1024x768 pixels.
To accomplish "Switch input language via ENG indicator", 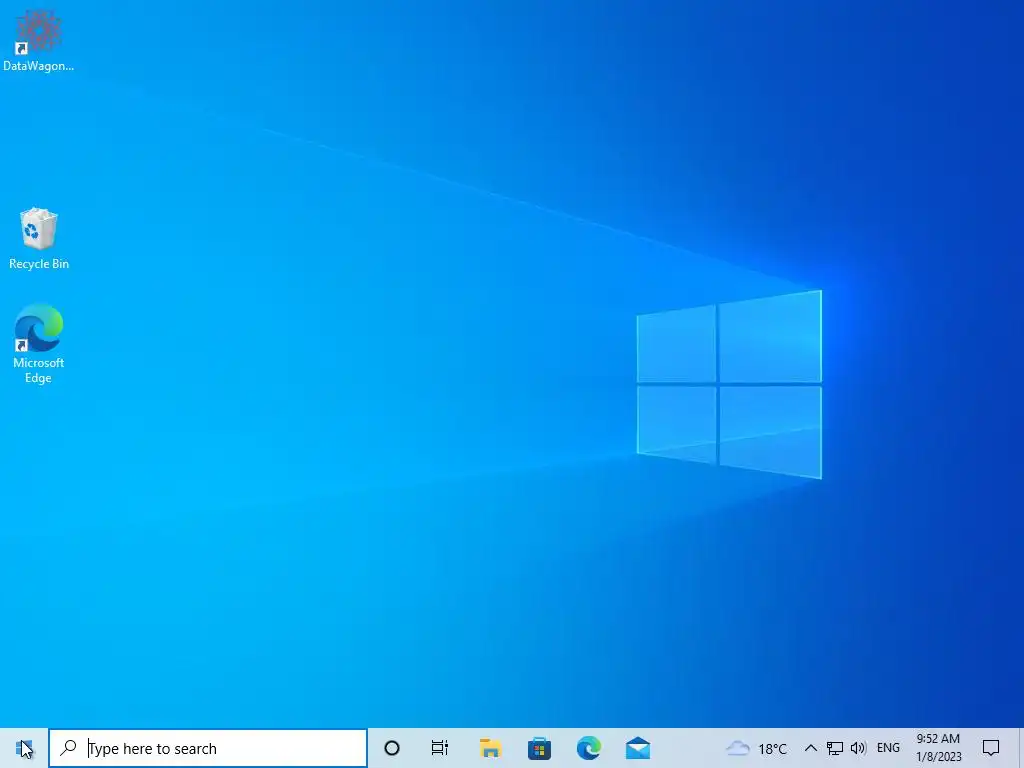I will click(888, 748).
